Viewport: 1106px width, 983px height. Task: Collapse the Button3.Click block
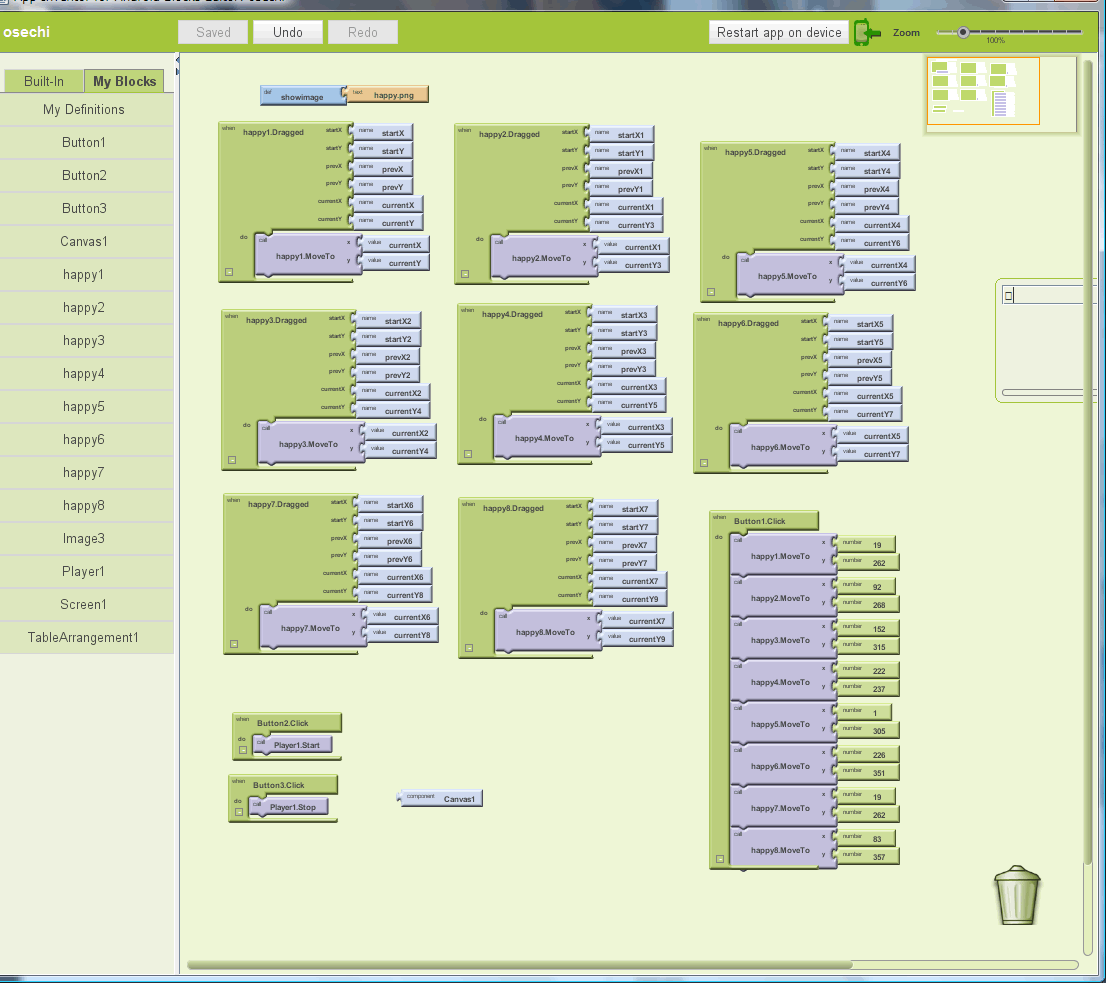coord(238,812)
